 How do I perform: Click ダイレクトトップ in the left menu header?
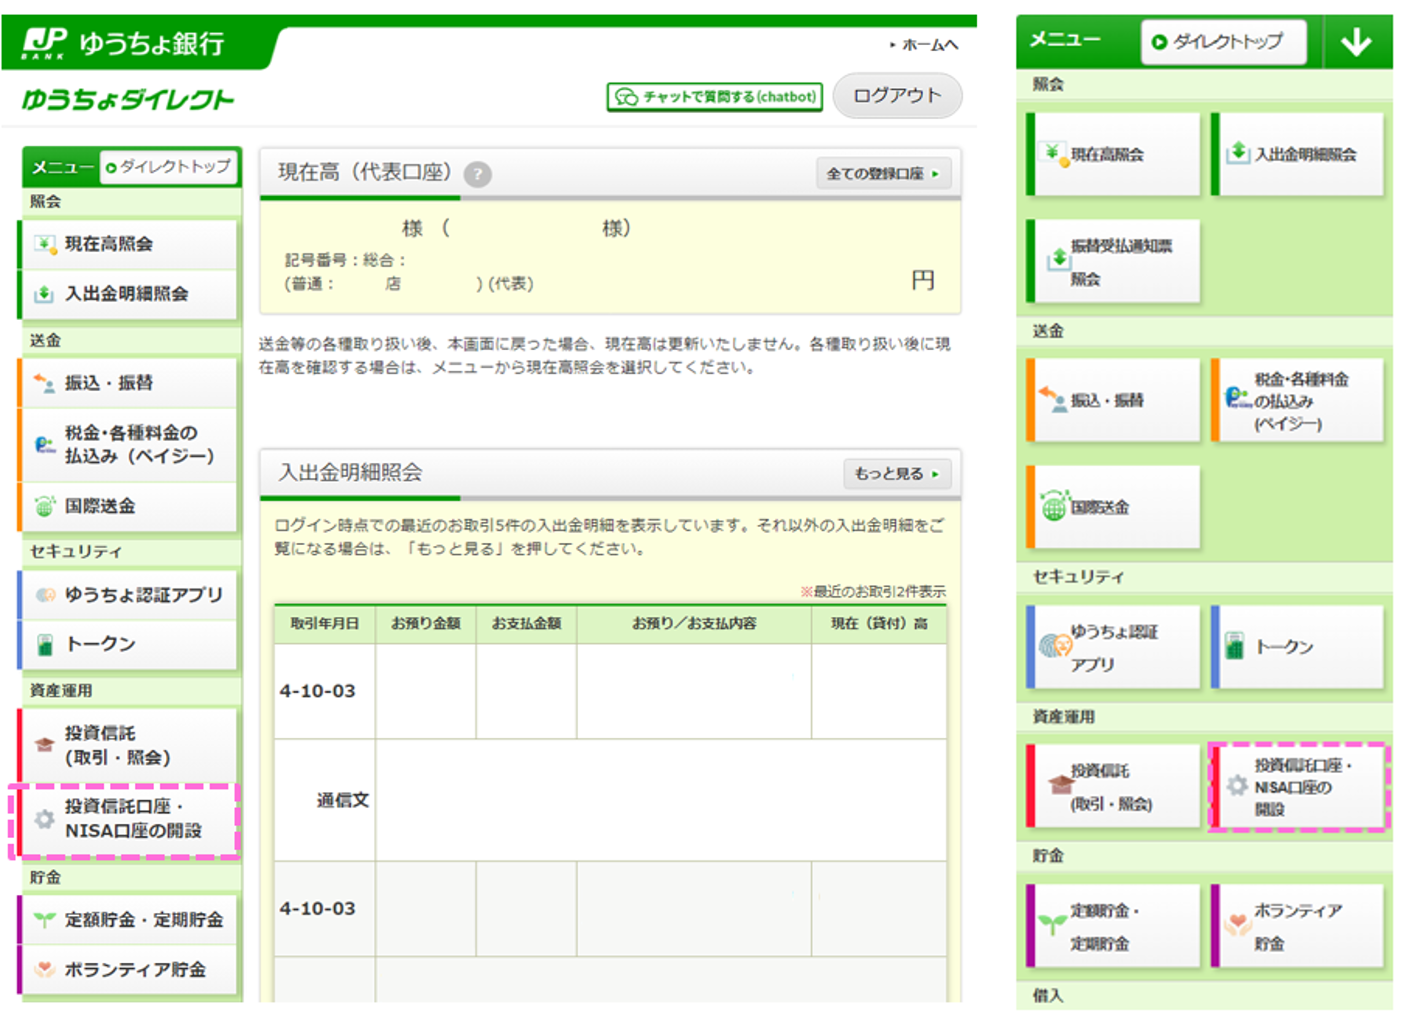click(169, 167)
